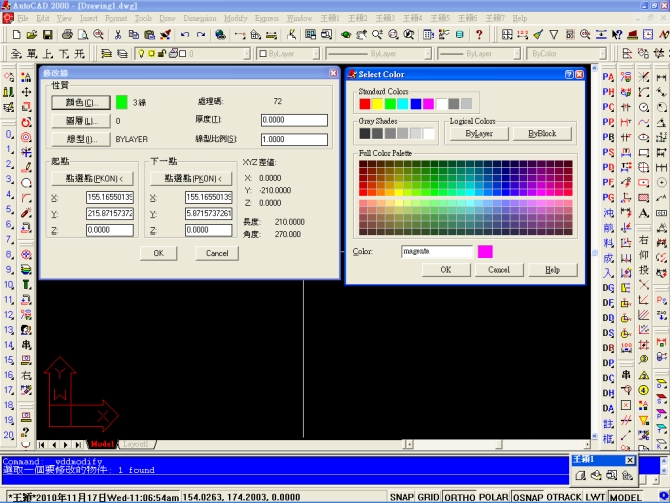
Task: Open the Format menu
Action: (x=116, y=18)
